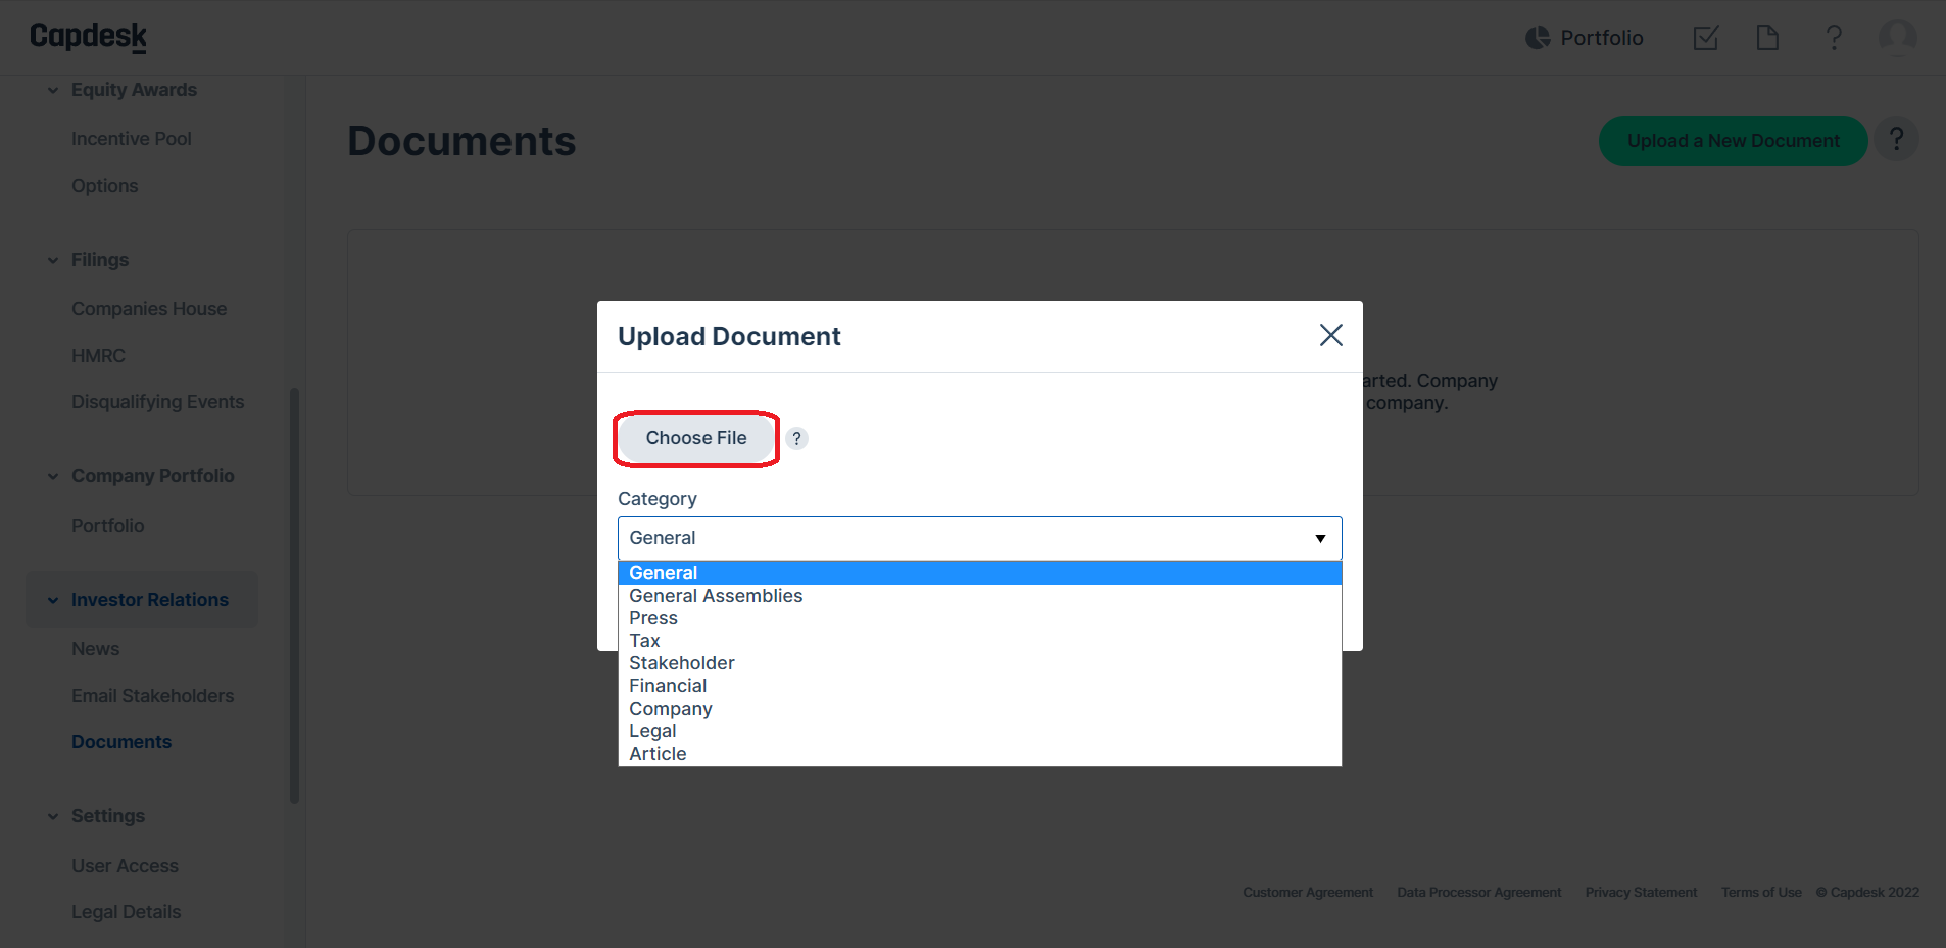Open News under Investor Relations
The height and width of the screenshot is (948, 1946).
pyautogui.click(x=95, y=649)
